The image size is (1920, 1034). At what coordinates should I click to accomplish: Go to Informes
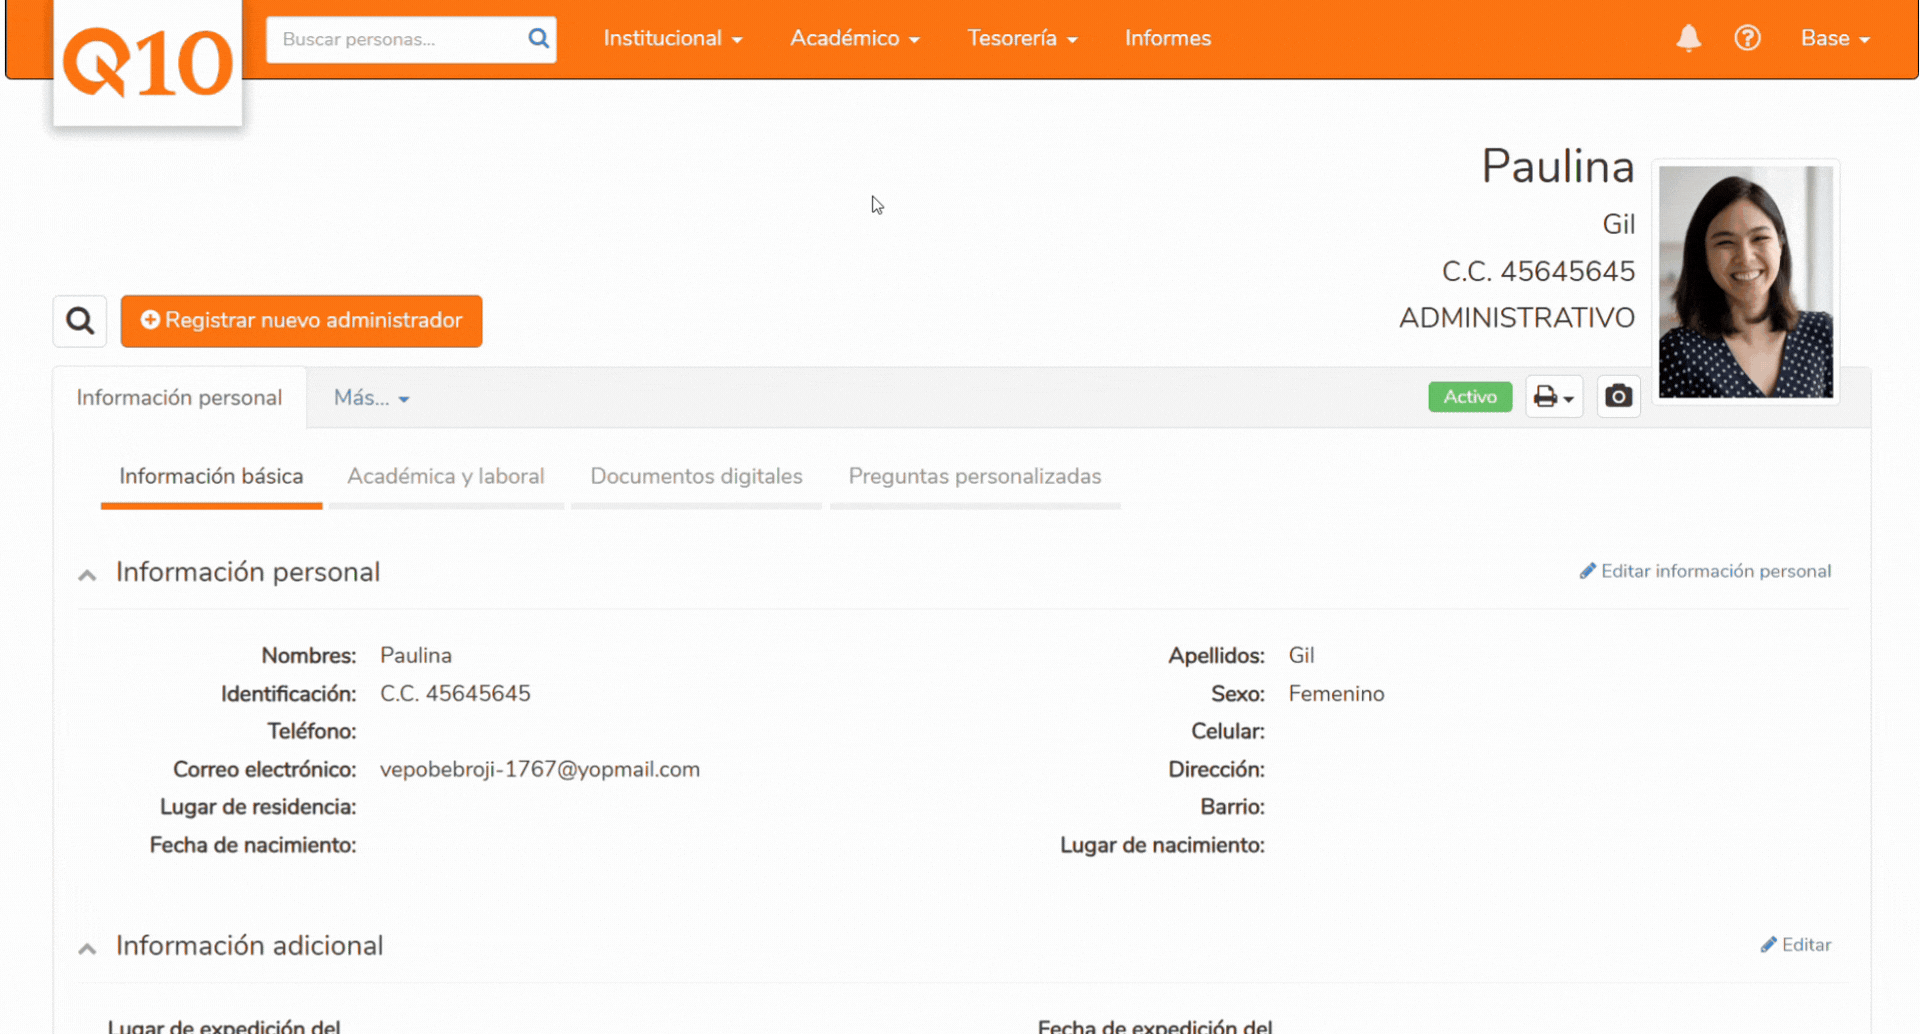pyautogui.click(x=1167, y=38)
